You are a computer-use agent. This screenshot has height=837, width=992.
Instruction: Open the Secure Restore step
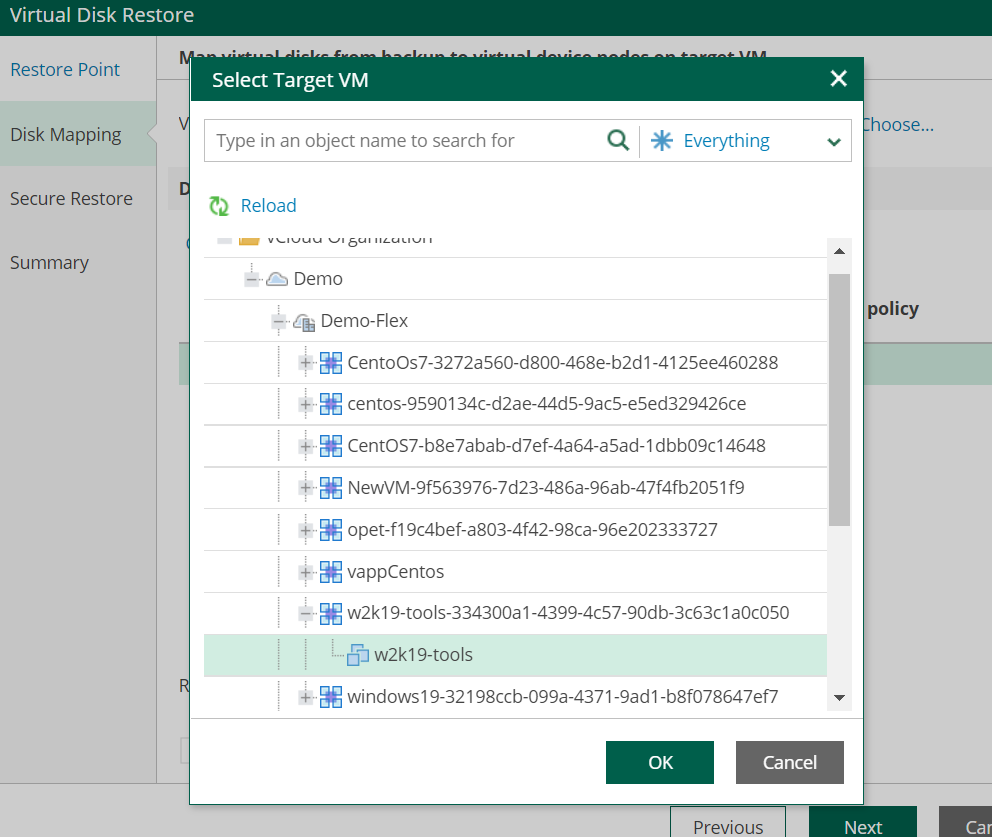point(71,199)
